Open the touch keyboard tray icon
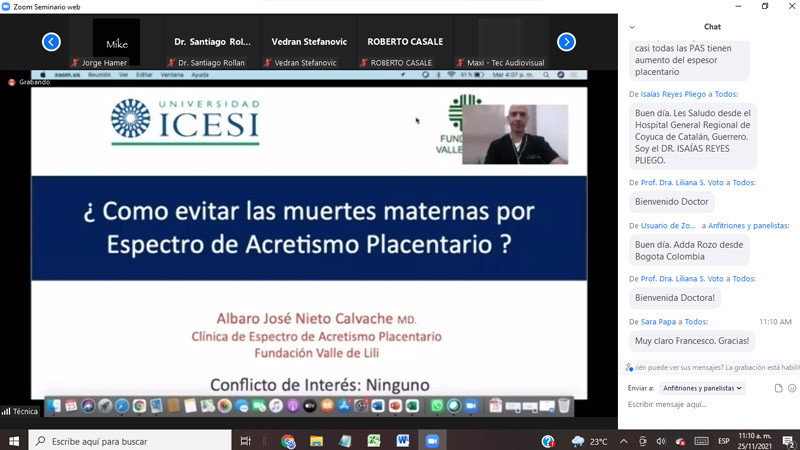This screenshot has height=450, width=800. [x=701, y=441]
